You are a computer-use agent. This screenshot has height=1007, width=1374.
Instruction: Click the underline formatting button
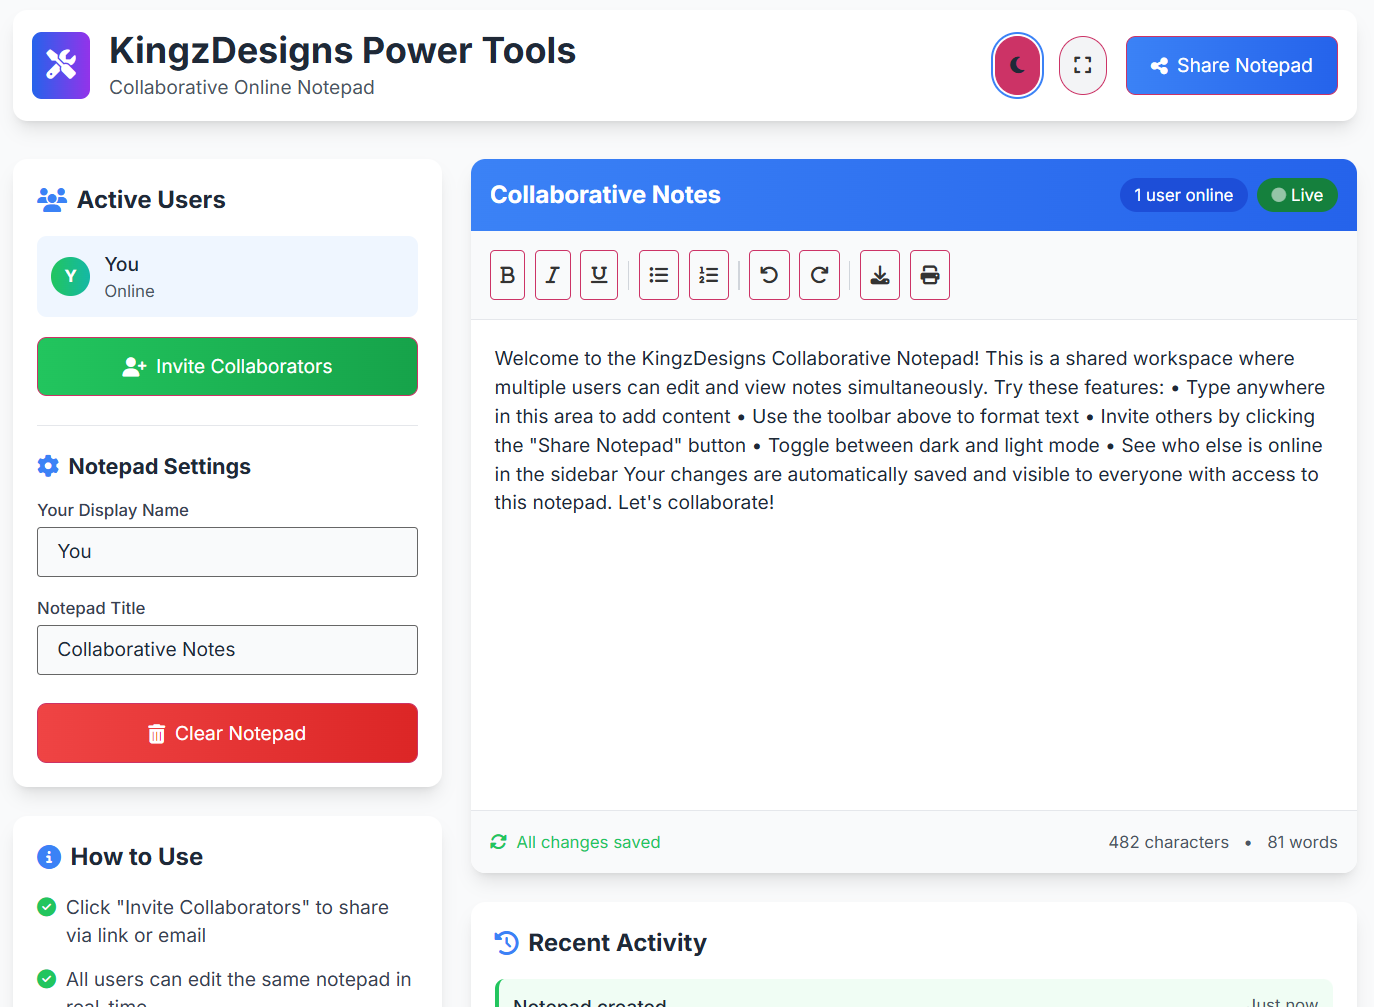599,275
